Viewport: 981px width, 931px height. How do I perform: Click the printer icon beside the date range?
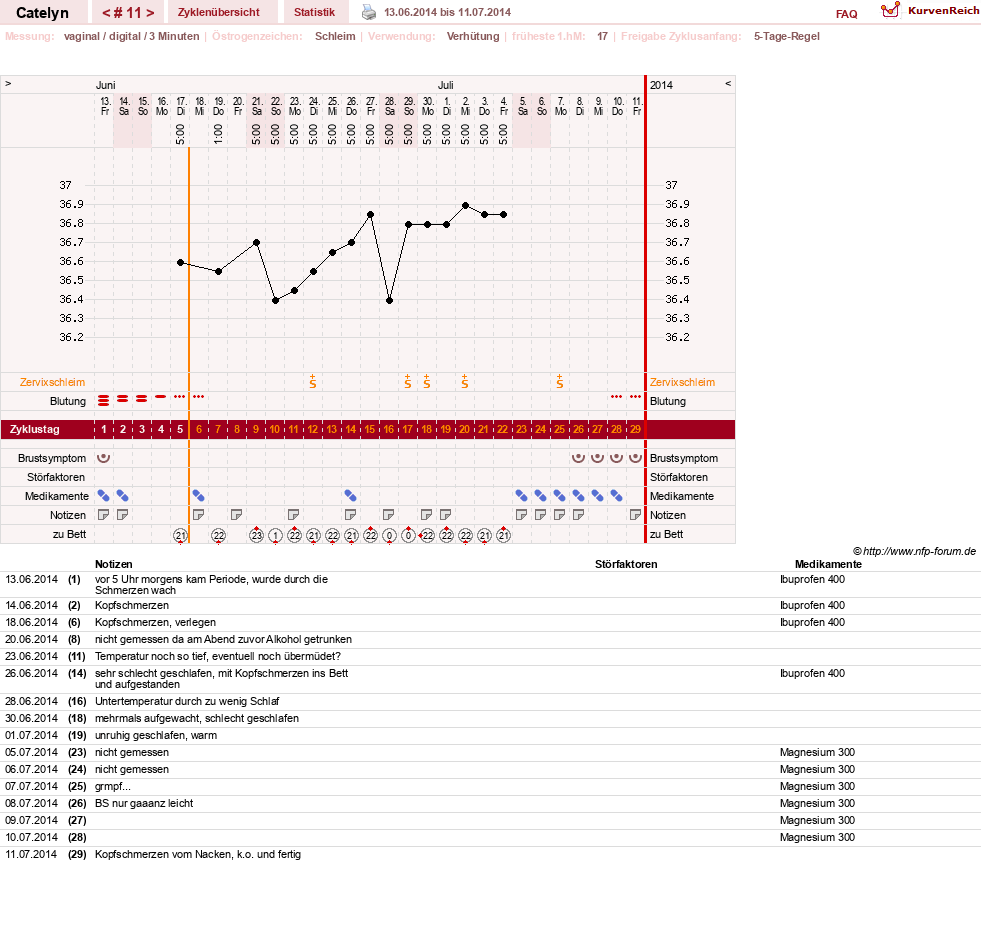click(369, 12)
